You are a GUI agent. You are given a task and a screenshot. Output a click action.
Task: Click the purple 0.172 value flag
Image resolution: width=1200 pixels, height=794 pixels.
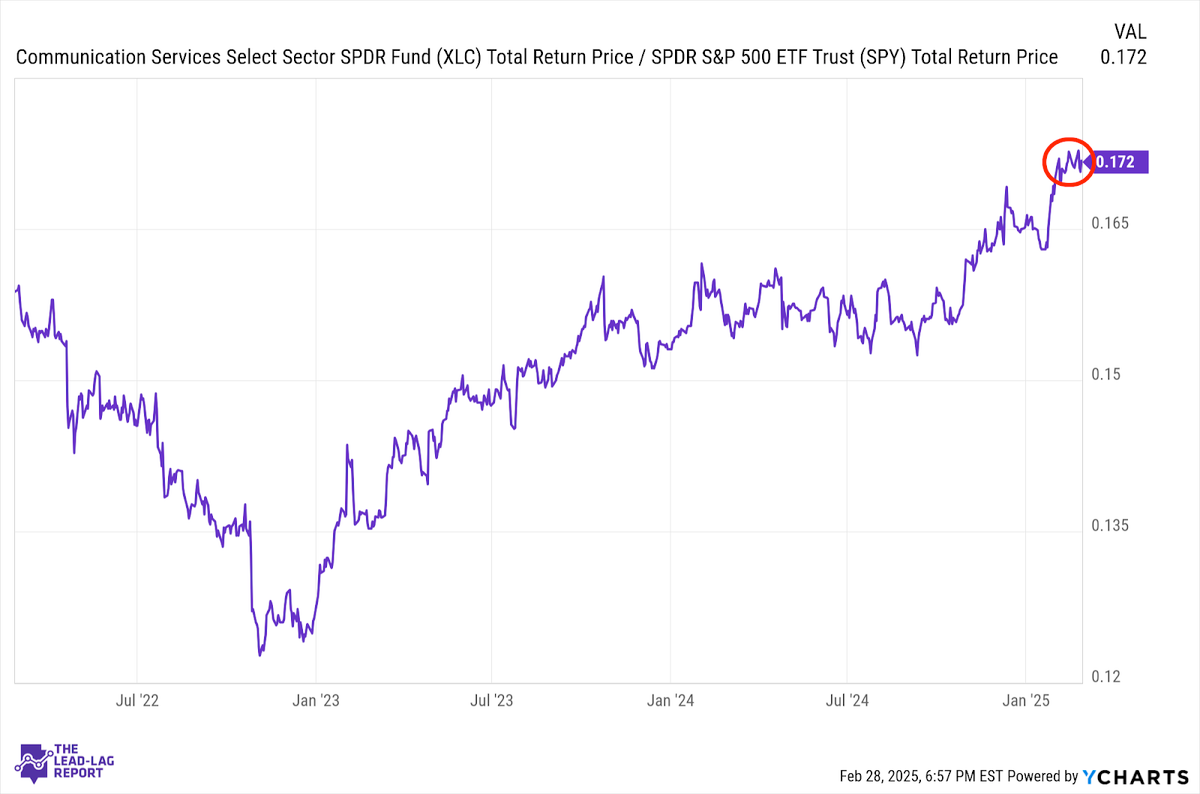[x=1118, y=162]
